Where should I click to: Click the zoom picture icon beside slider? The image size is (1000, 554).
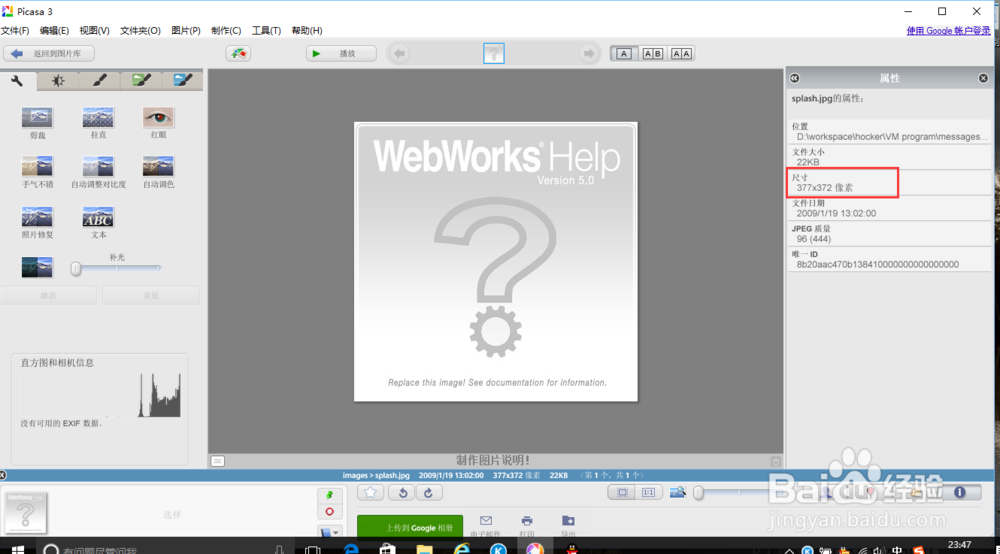click(x=677, y=492)
